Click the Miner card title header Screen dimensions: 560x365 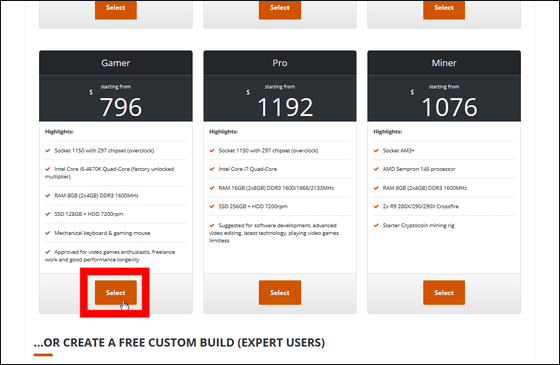444,63
